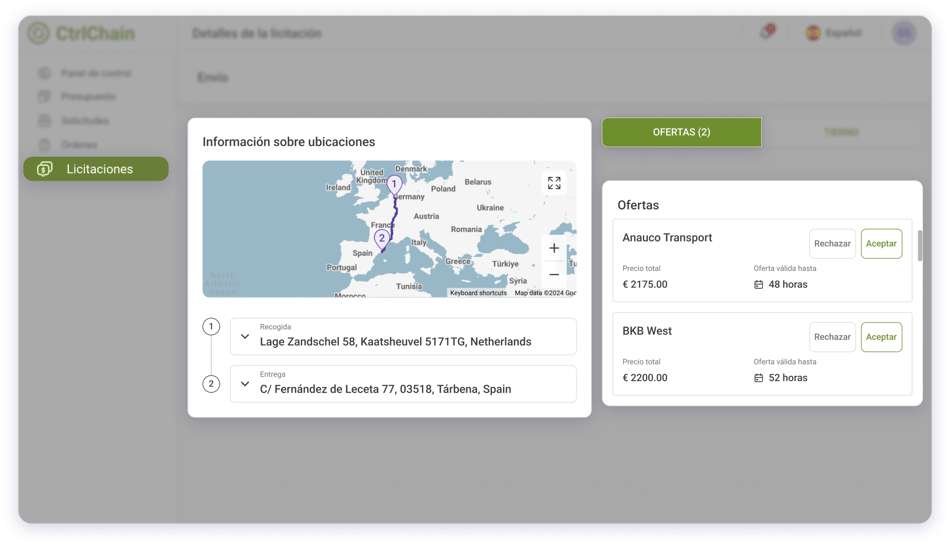Zoom out on the map with minus button

click(x=554, y=275)
